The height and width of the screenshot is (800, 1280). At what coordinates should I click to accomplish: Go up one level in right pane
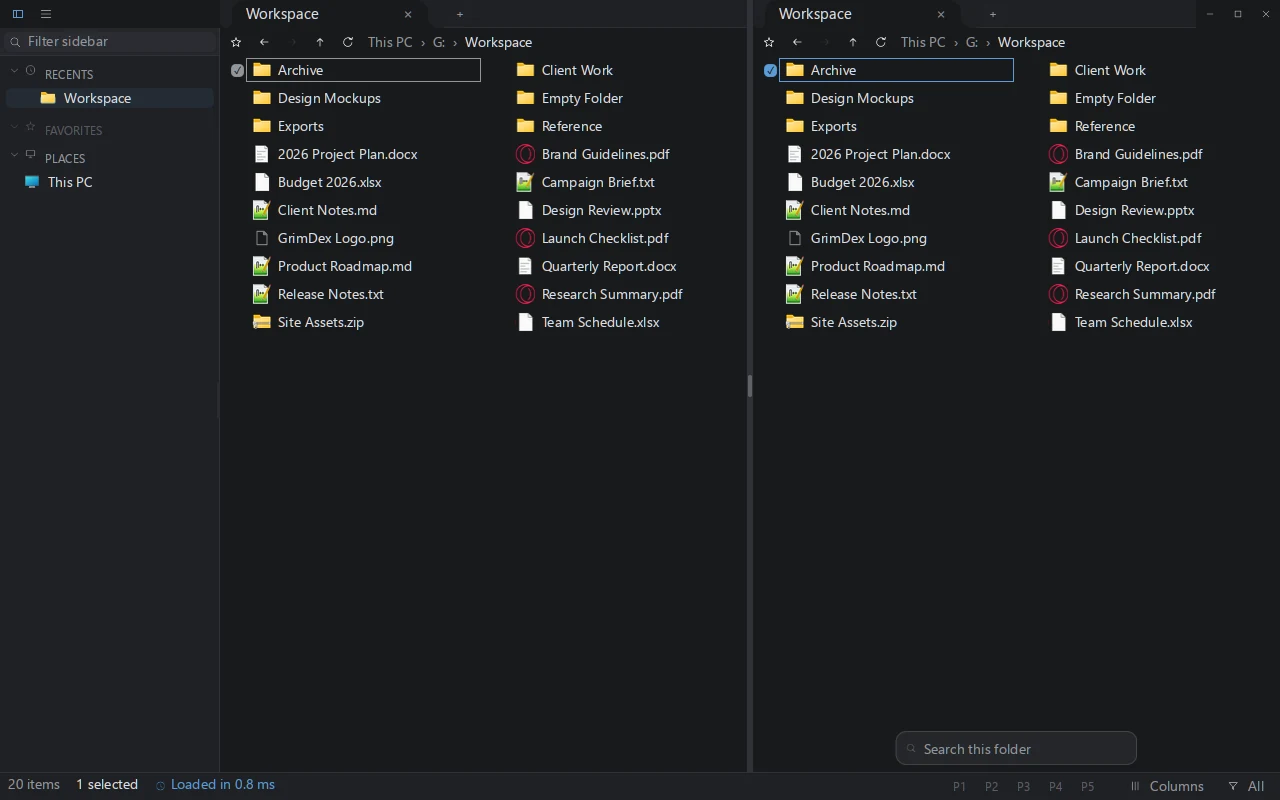[853, 42]
